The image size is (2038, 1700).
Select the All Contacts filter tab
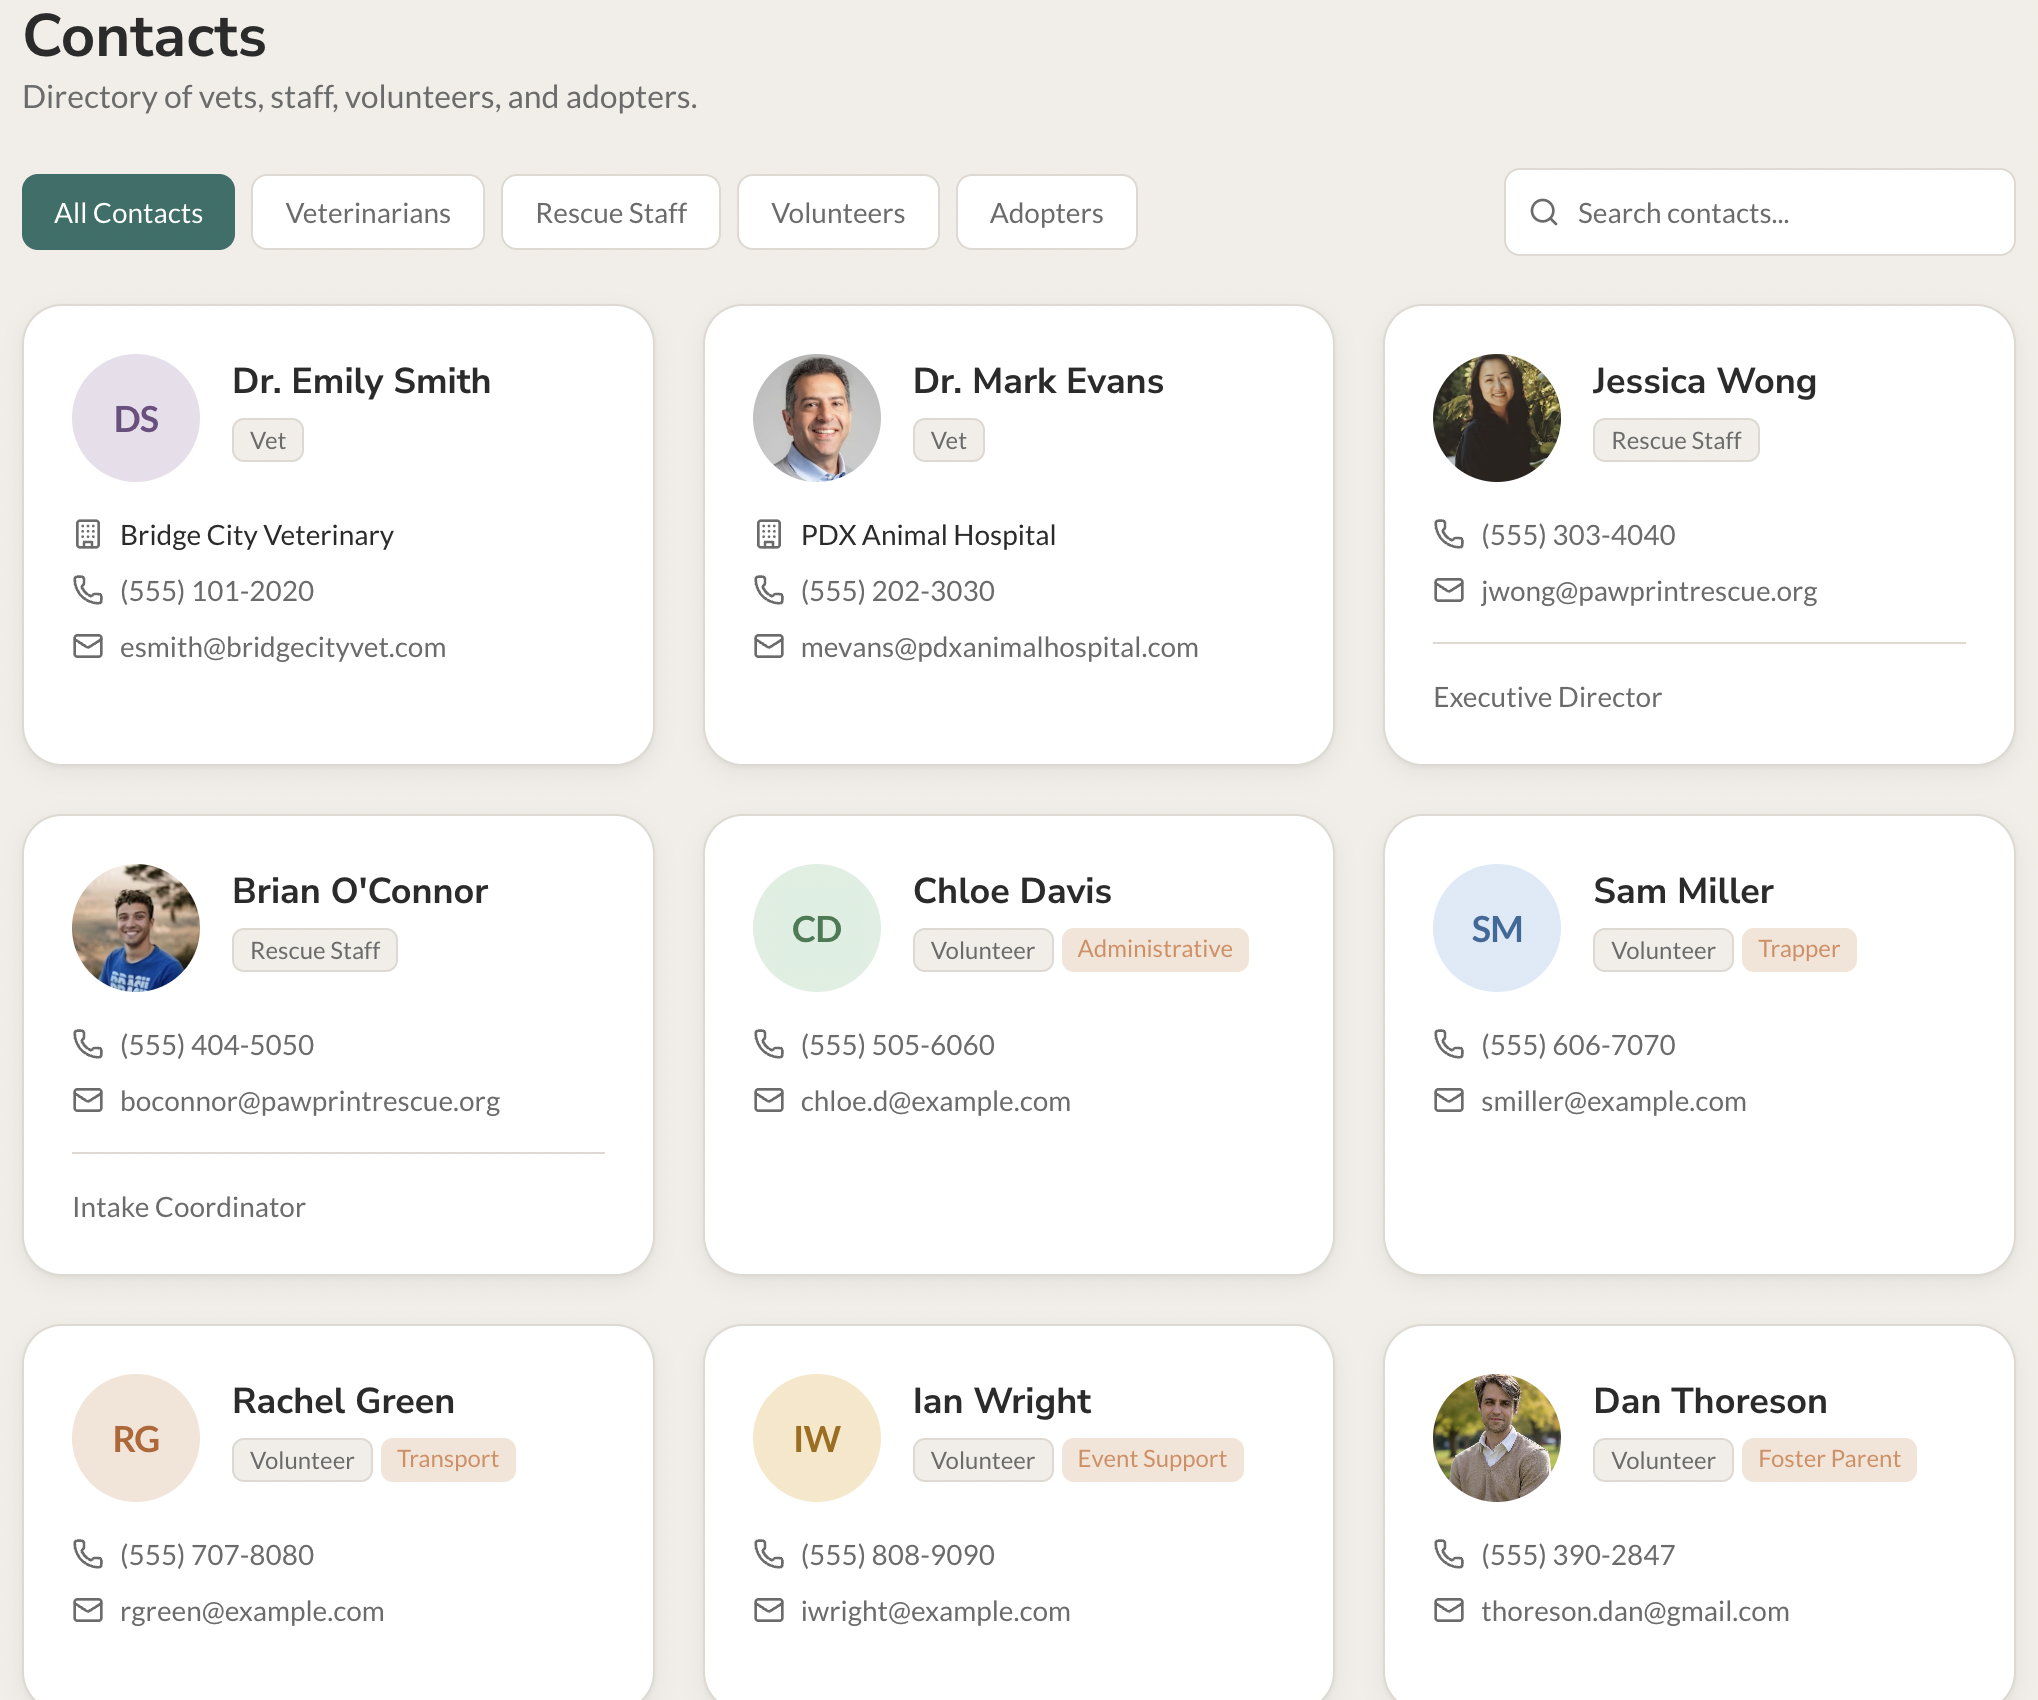[128, 212]
